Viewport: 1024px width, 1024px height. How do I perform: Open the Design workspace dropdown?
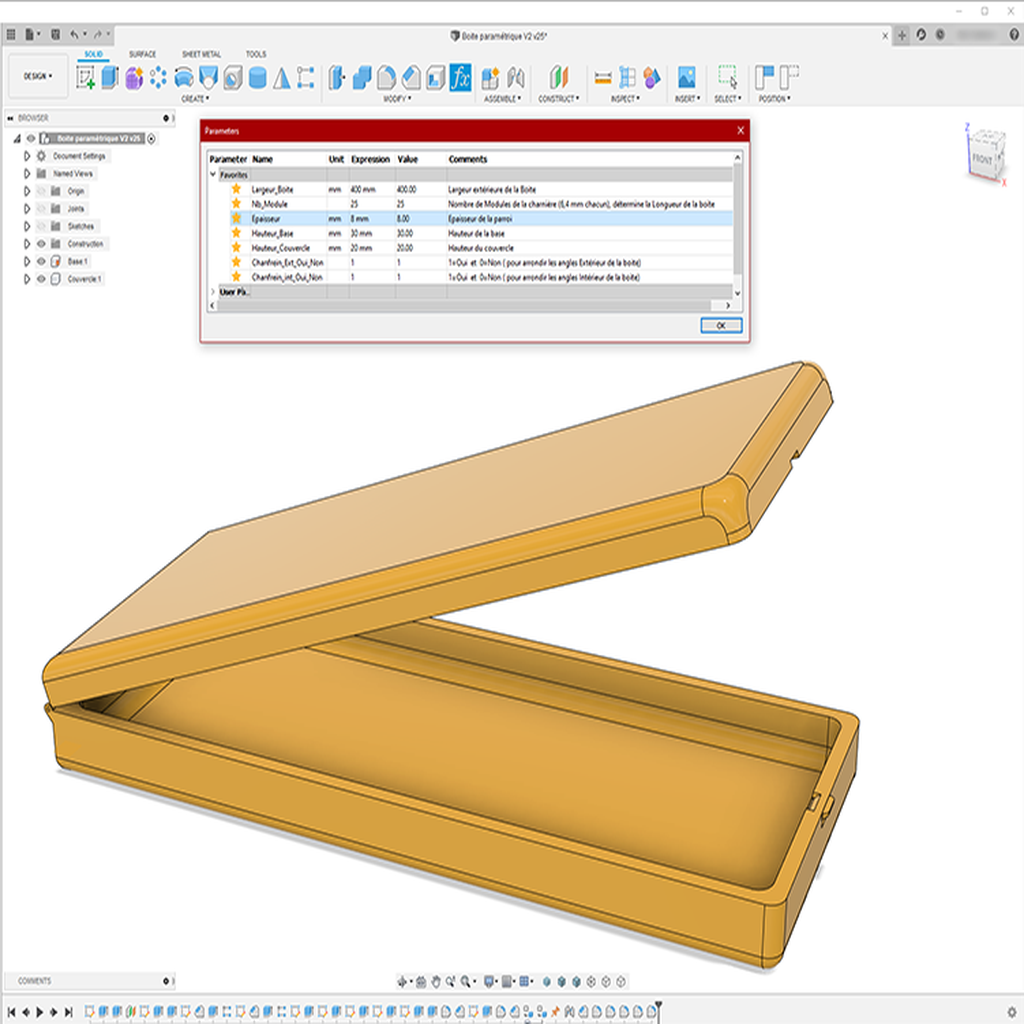(x=38, y=76)
